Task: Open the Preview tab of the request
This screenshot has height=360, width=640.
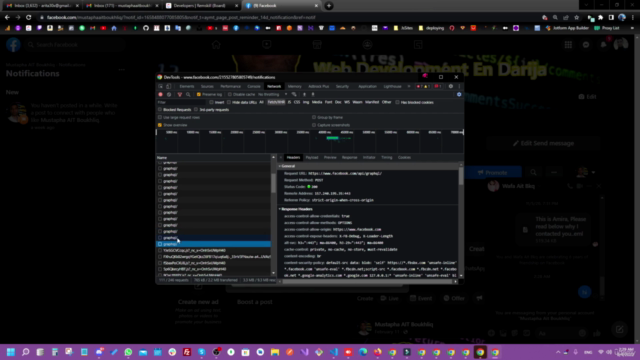Action: pos(330,158)
